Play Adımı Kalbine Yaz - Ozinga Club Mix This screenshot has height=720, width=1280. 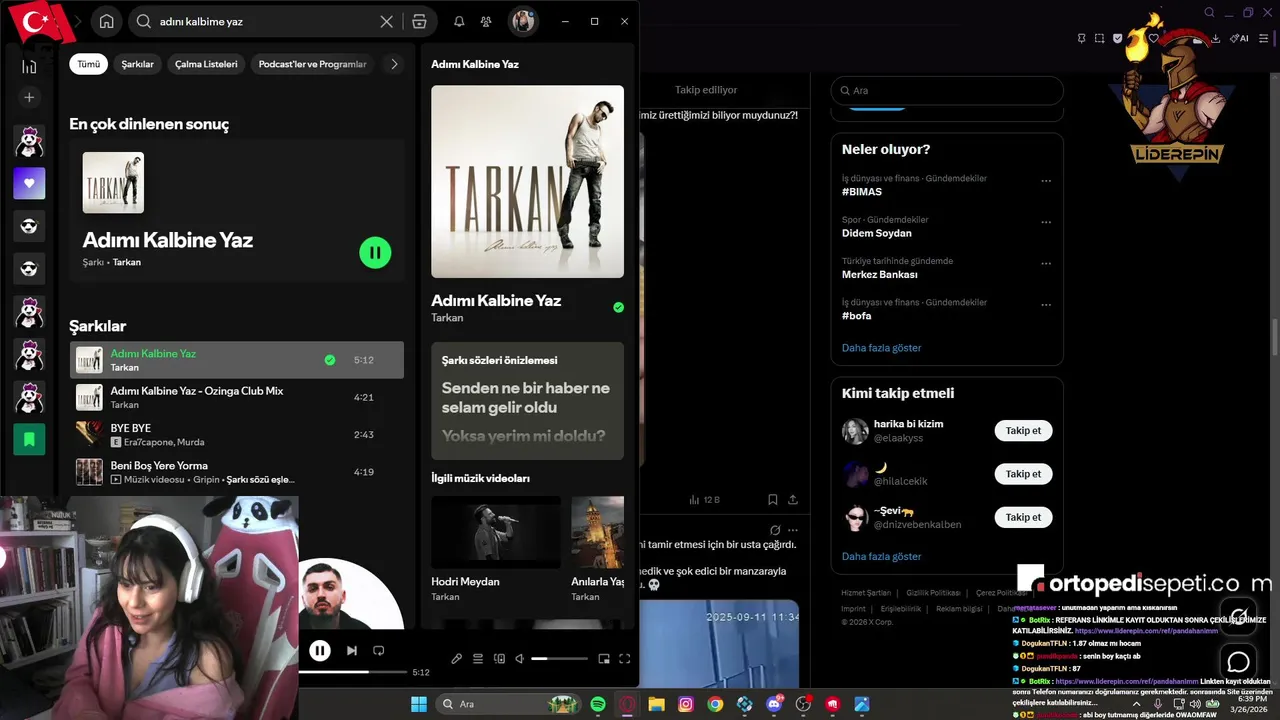[237, 397]
